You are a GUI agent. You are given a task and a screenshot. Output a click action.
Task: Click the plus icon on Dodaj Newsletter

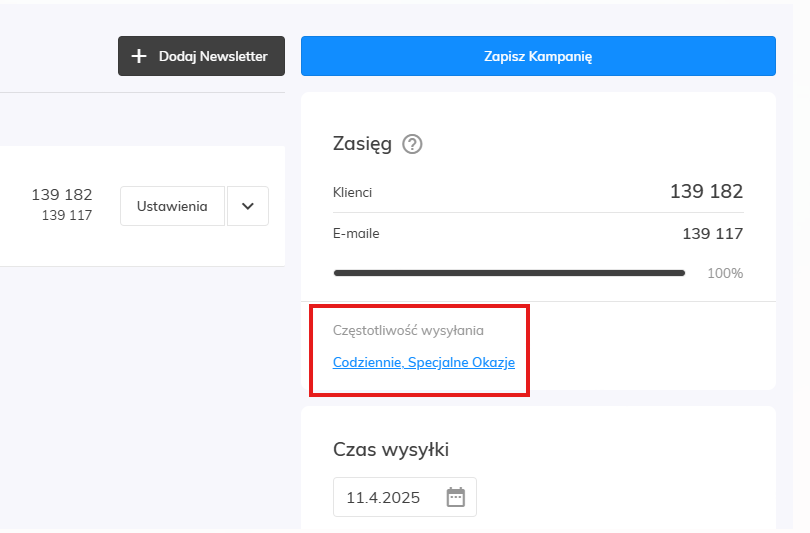pos(139,56)
